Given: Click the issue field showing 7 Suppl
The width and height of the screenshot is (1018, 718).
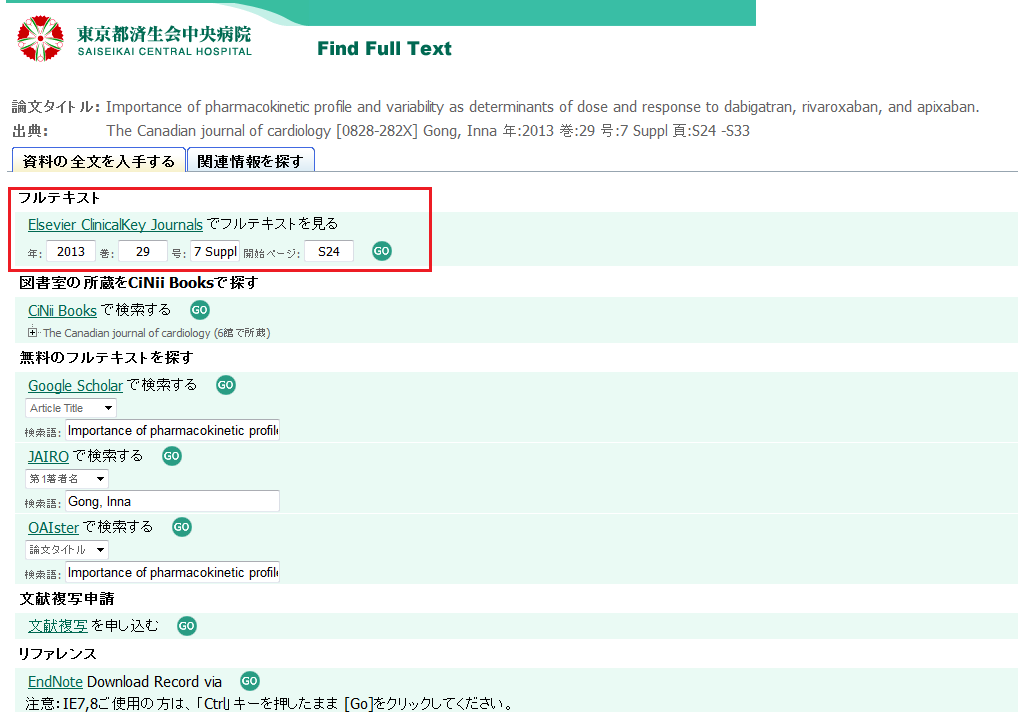Looking at the screenshot, I should point(215,252).
